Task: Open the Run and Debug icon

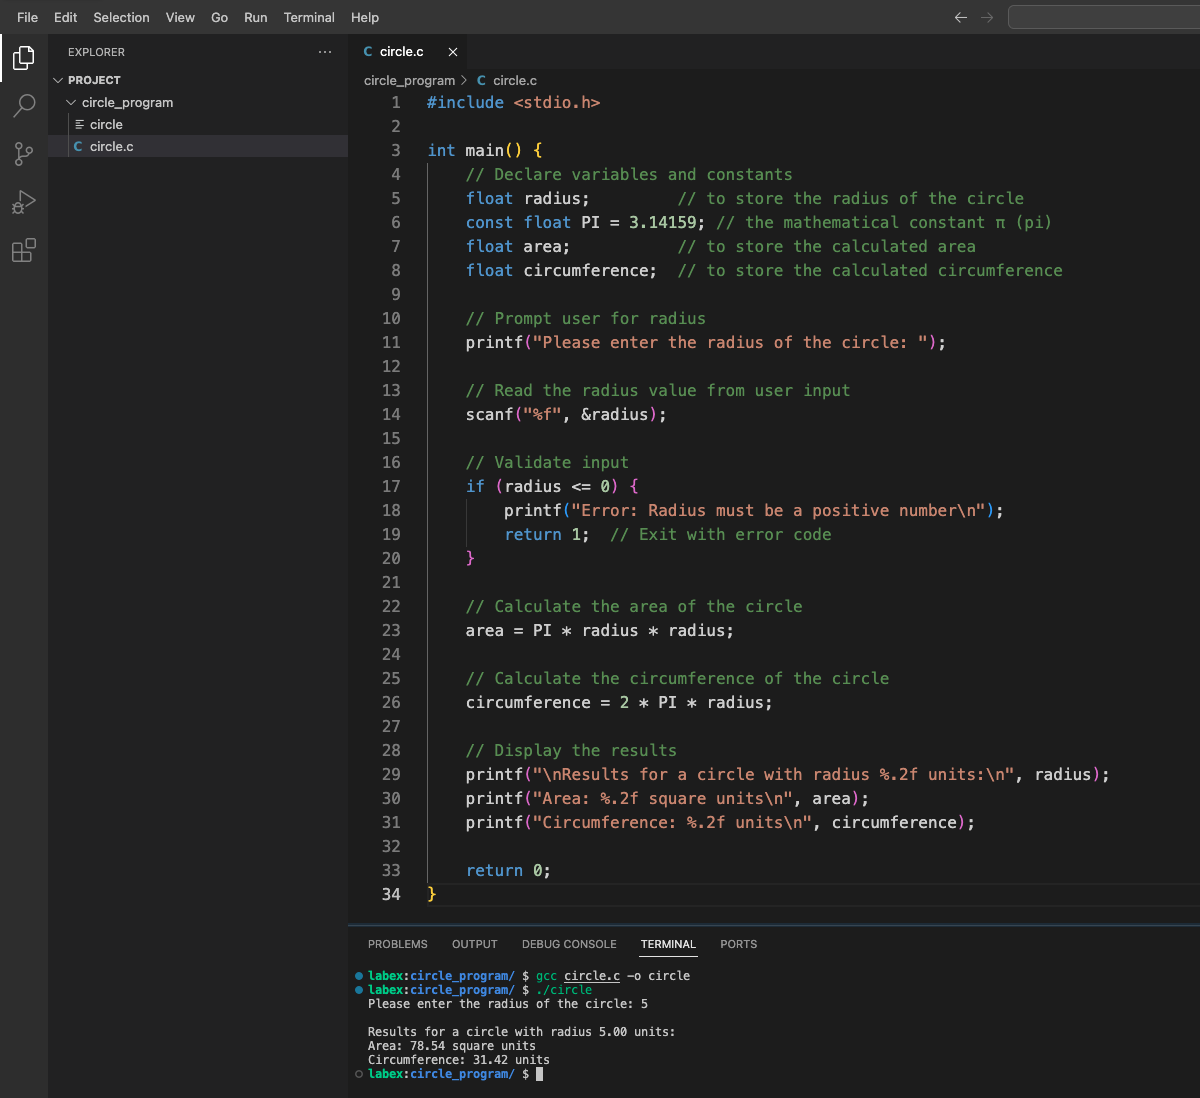Action: [24, 202]
